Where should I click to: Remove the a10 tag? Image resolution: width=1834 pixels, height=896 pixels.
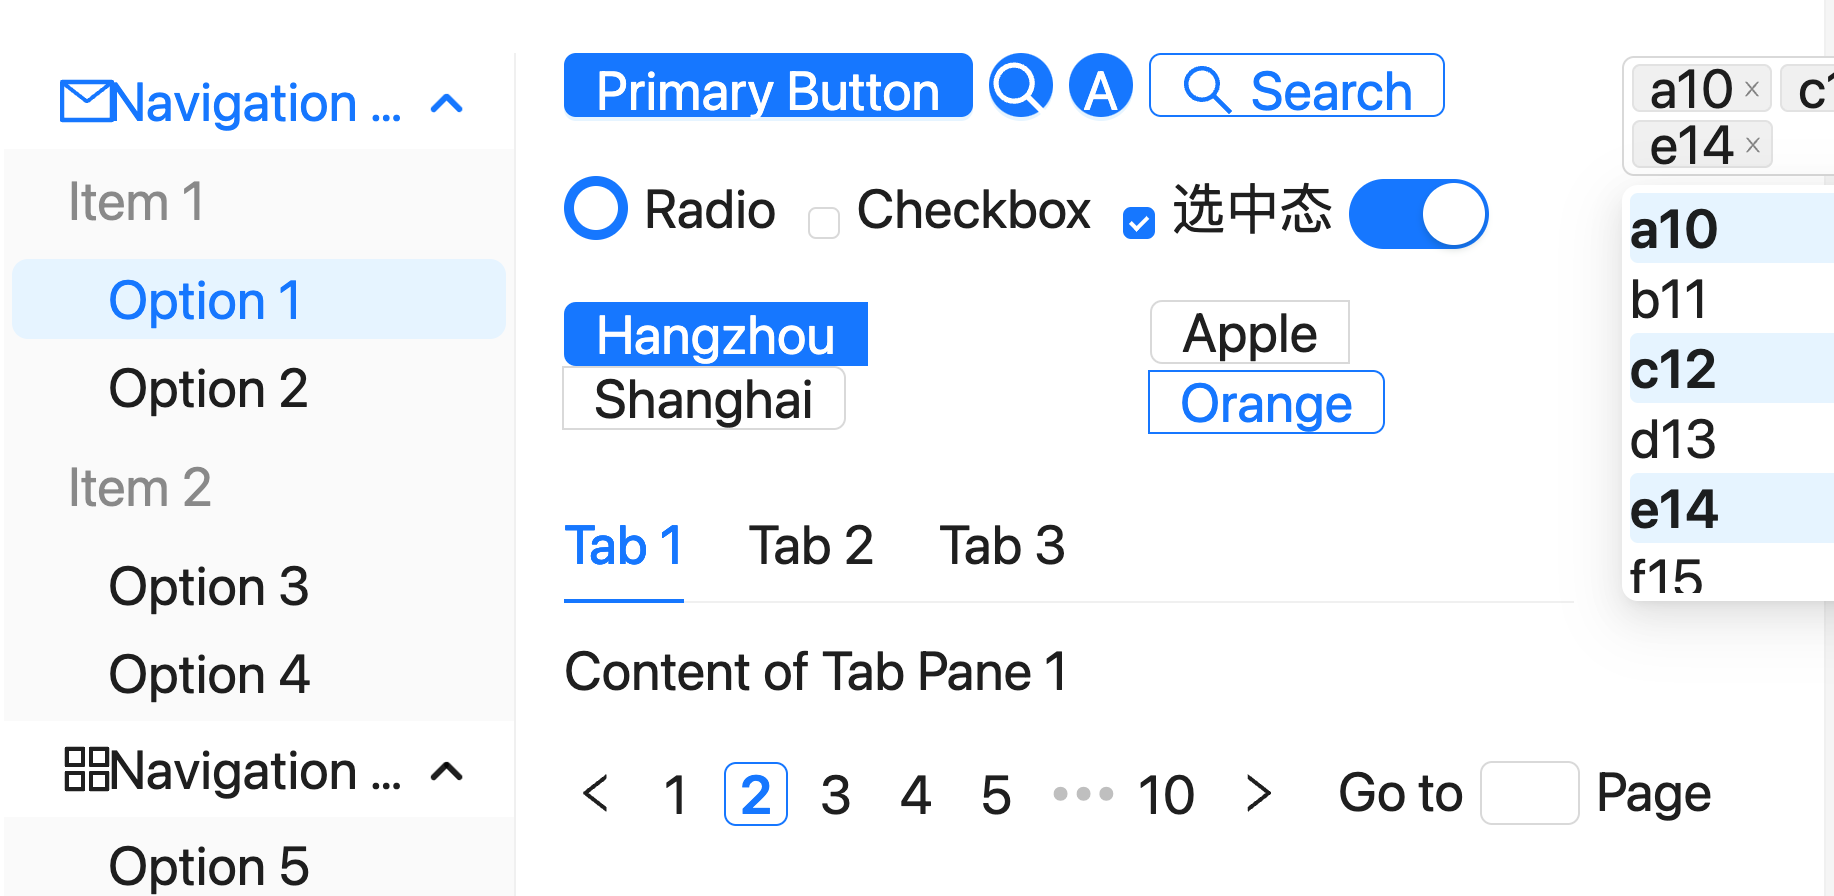click(1752, 89)
